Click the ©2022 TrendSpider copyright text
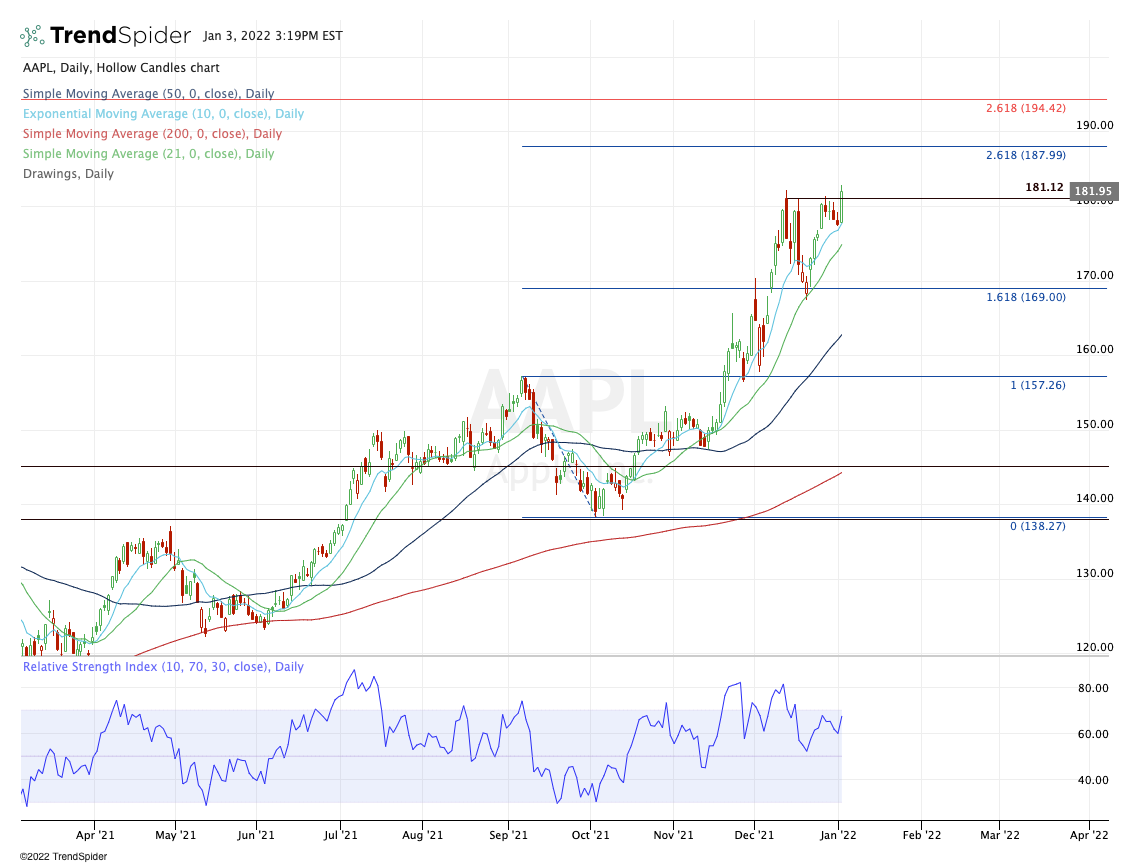 (x=63, y=857)
